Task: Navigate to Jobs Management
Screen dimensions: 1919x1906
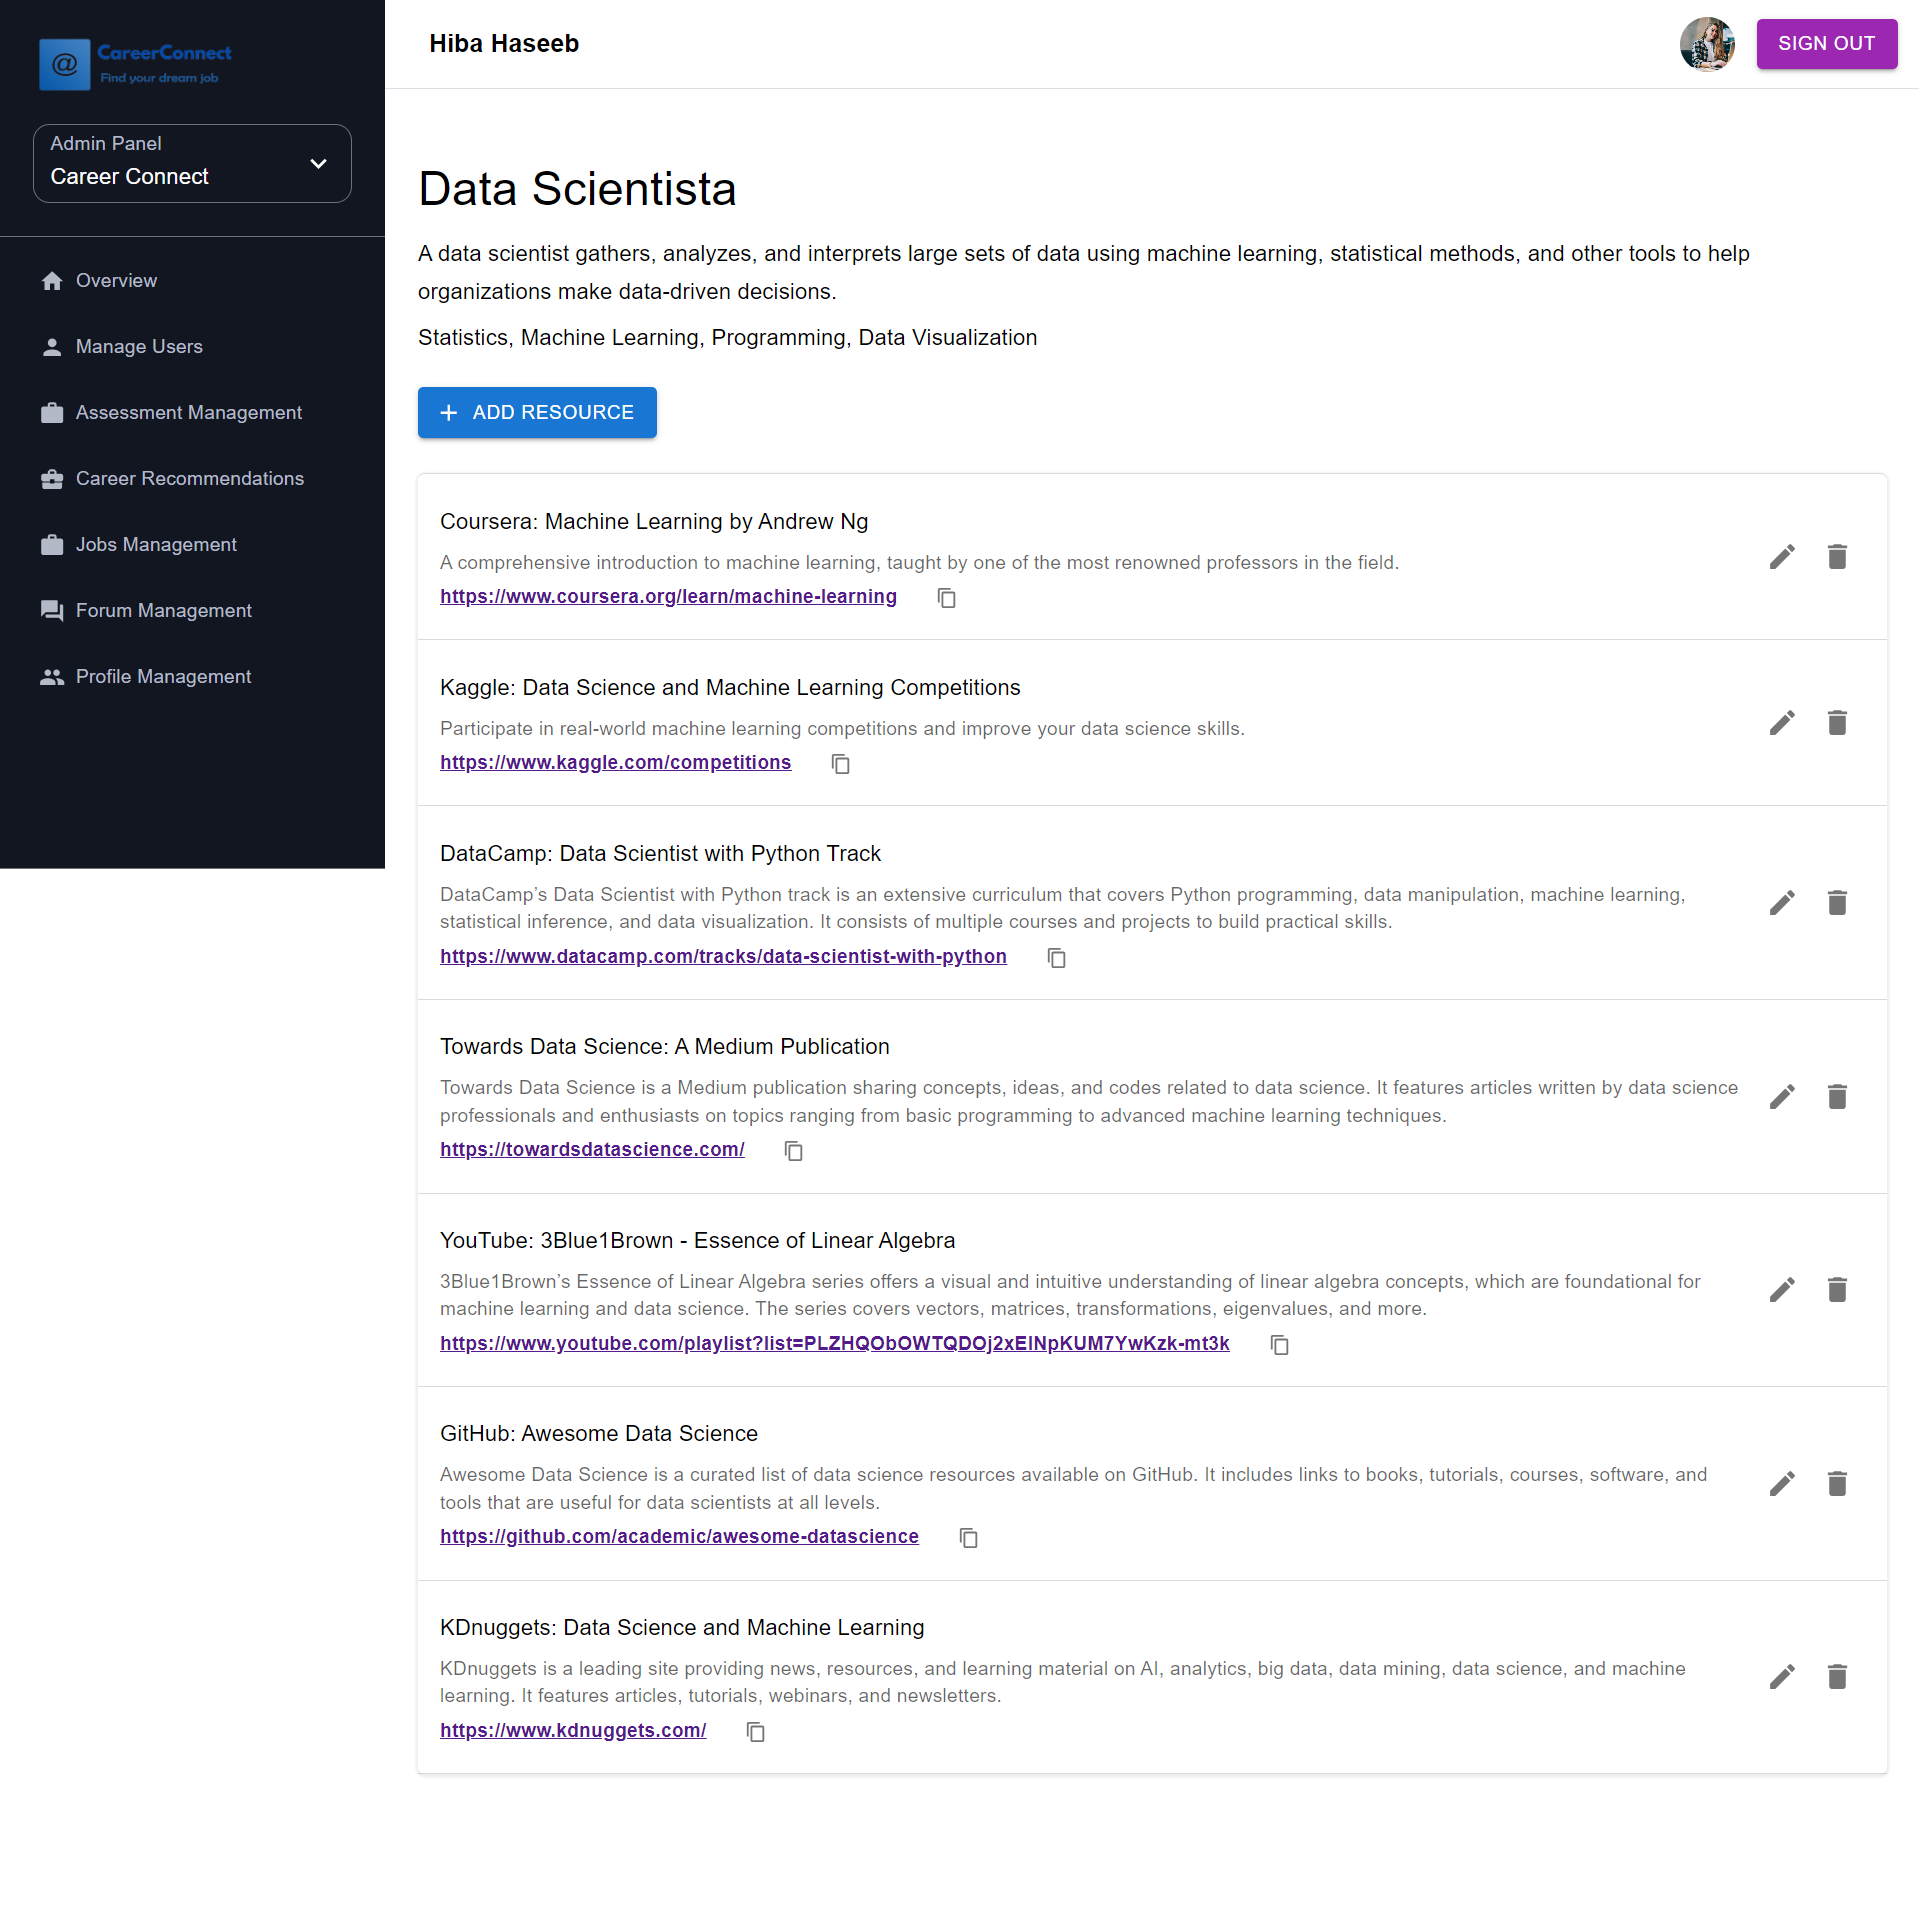Action: point(192,545)
